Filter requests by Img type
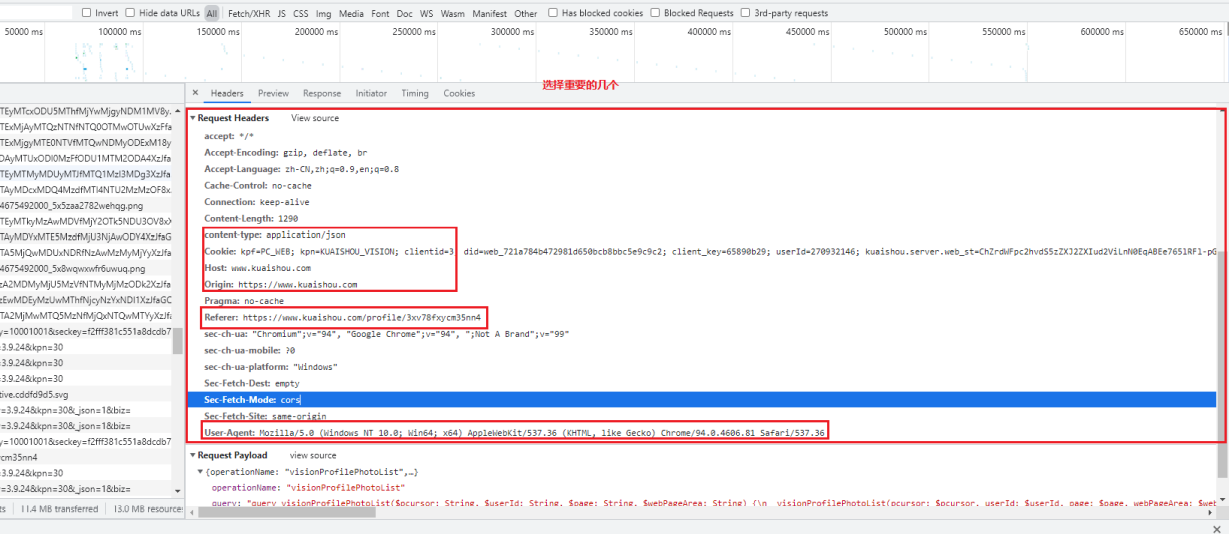 click(x=323, y=14)
